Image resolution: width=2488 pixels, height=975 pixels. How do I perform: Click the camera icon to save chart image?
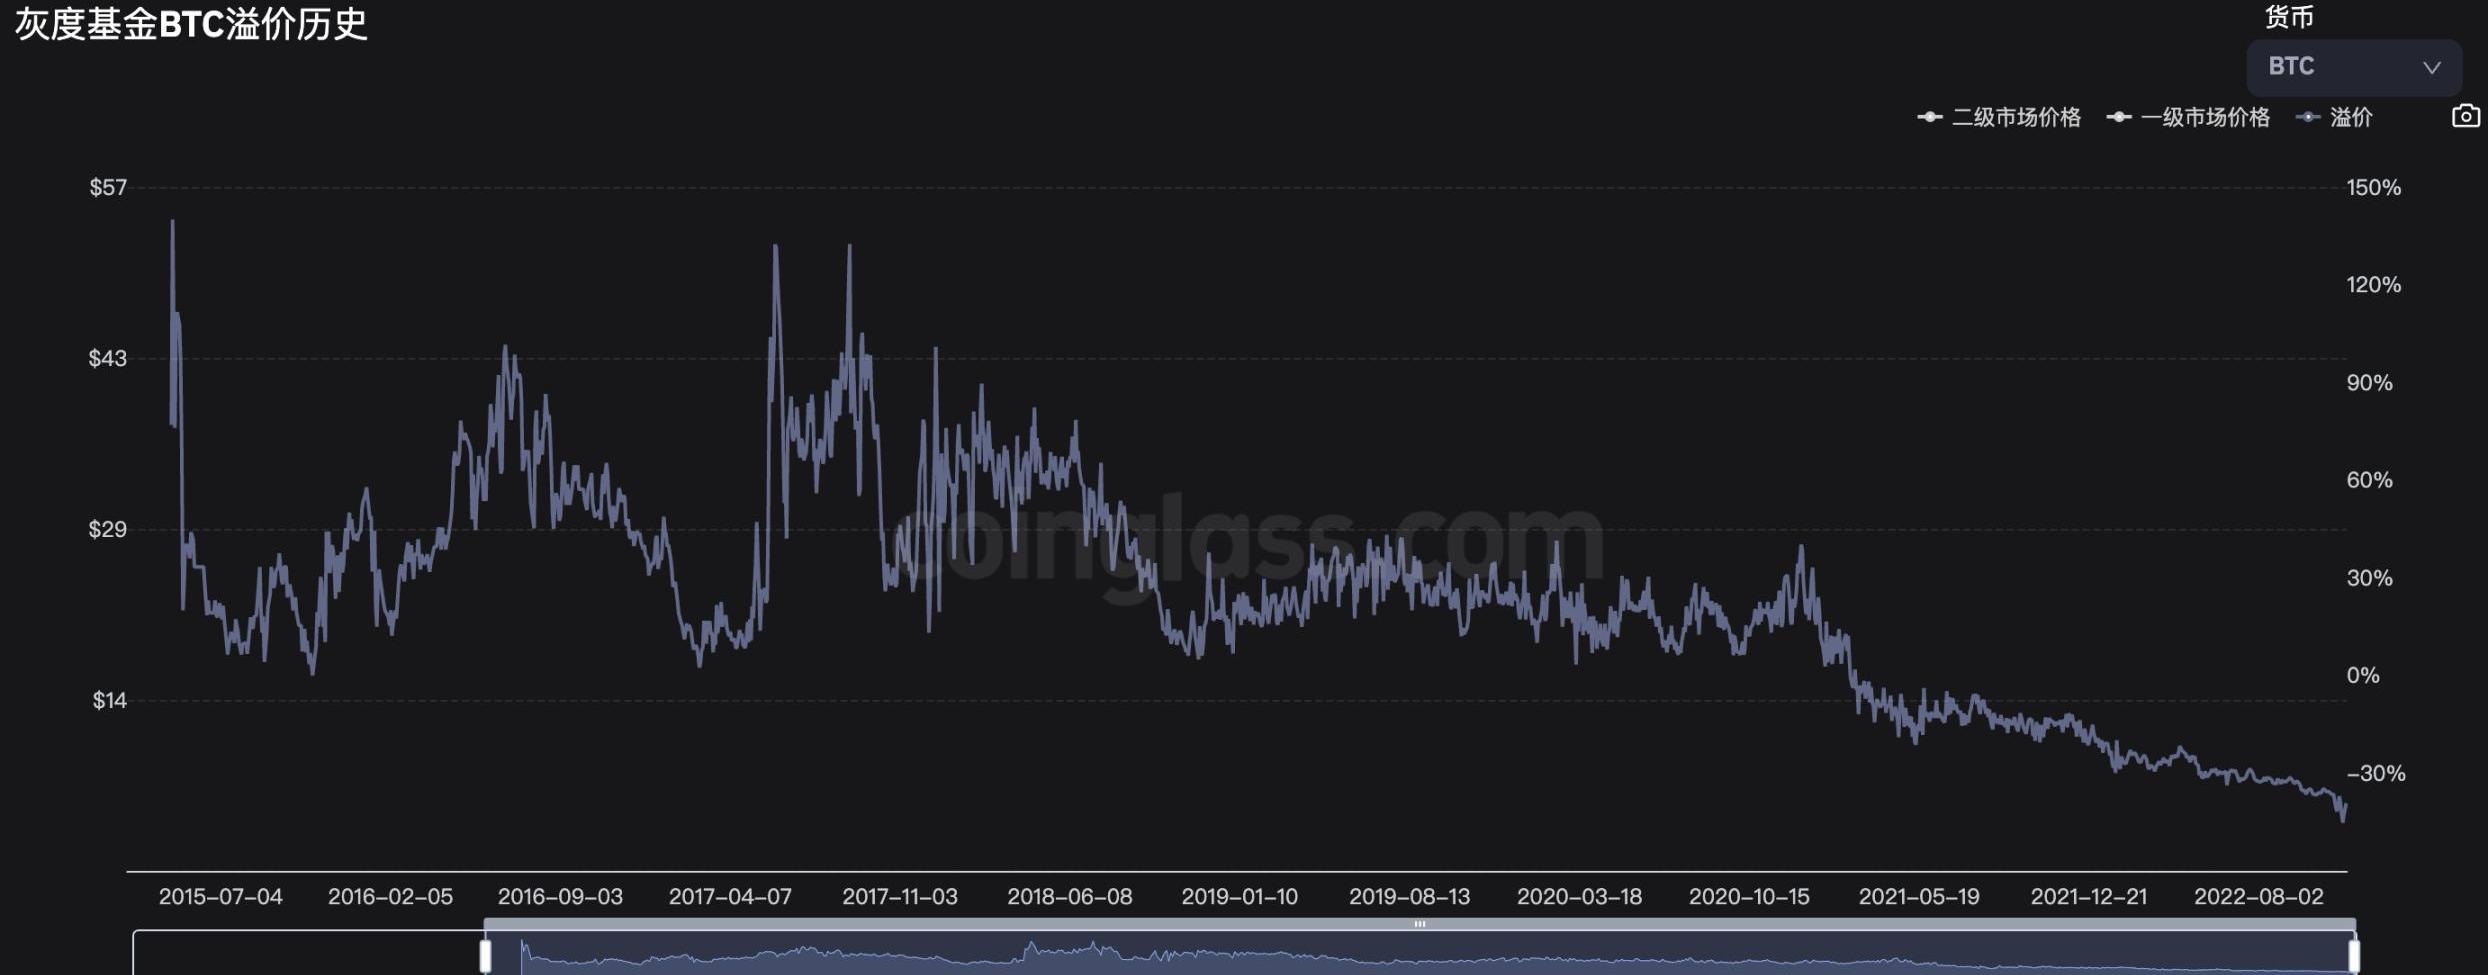[x=2465, y=116]
